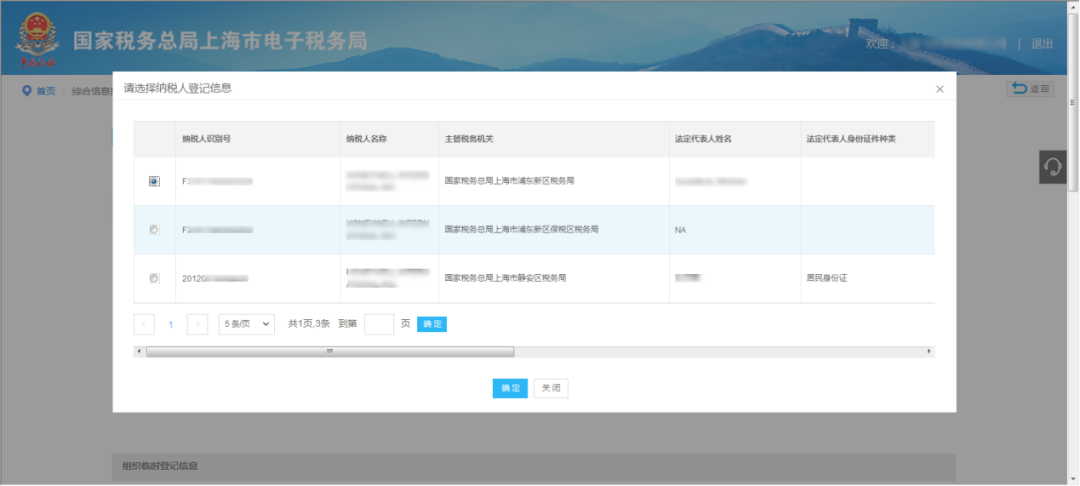Click left arrow of horizontal scrollbar
1080x486 pixels.
[x=139, y=351]
